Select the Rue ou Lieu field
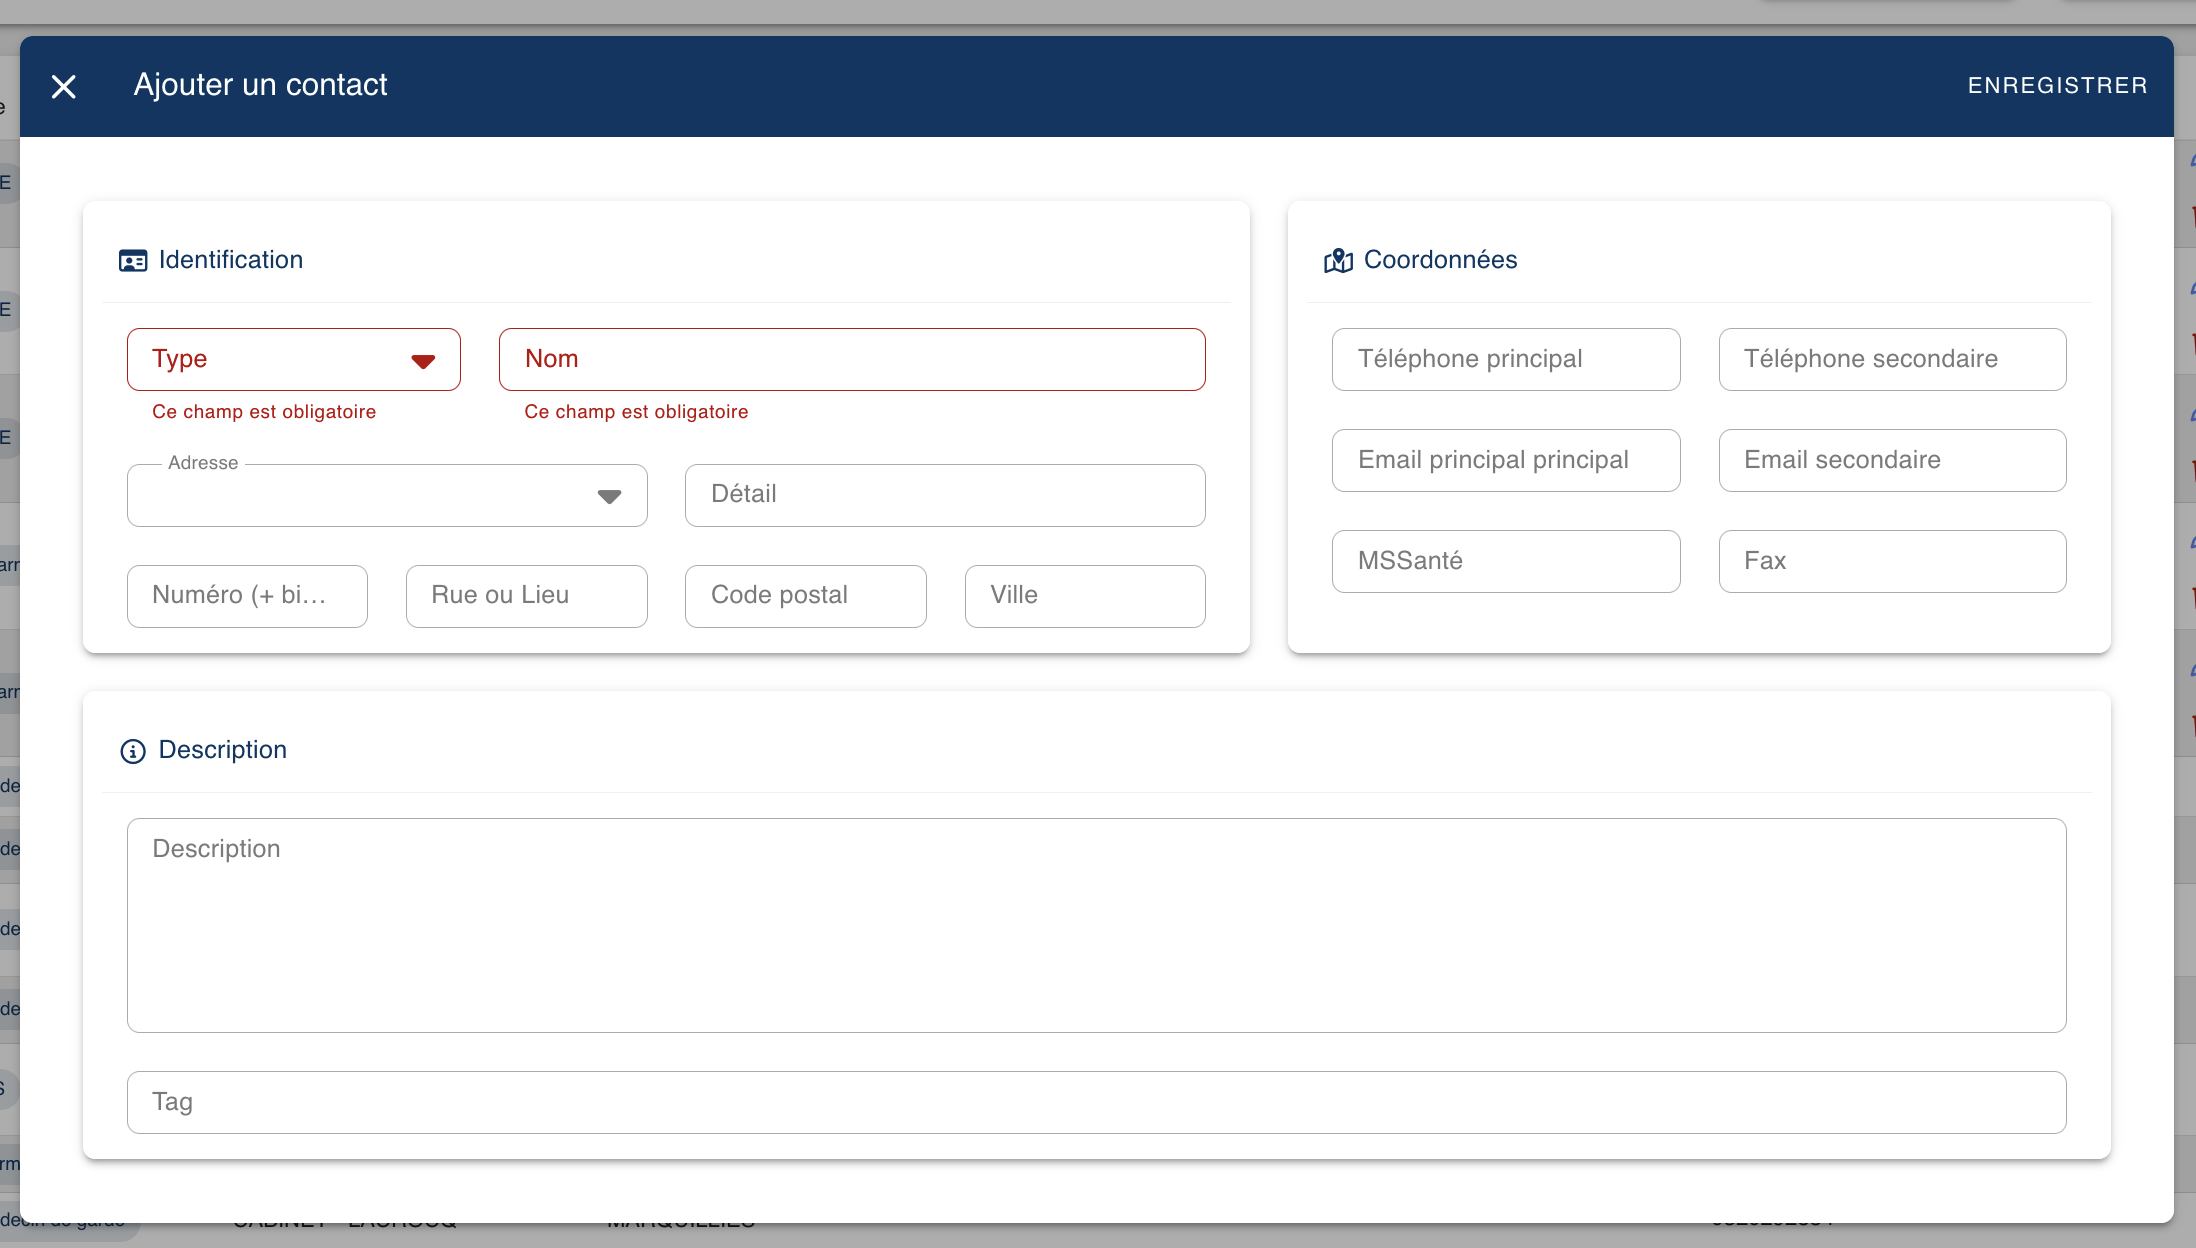This screenshot has height=1248, width=2196. (x=526, y=596)
